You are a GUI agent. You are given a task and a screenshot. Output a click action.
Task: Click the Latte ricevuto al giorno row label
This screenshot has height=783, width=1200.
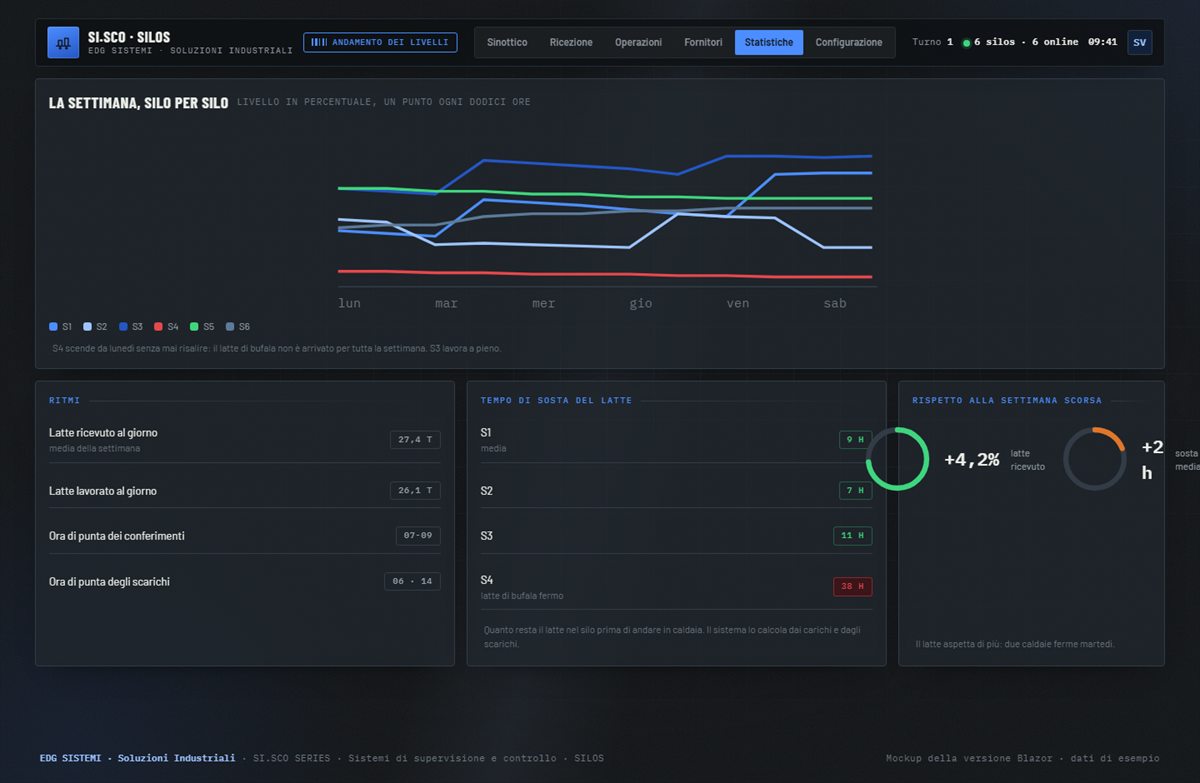point(103,433)
